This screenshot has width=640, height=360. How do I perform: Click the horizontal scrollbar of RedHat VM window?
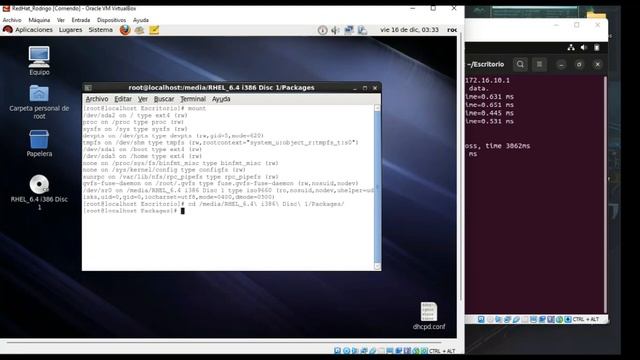pyautogui.click(x=224, y=343)
